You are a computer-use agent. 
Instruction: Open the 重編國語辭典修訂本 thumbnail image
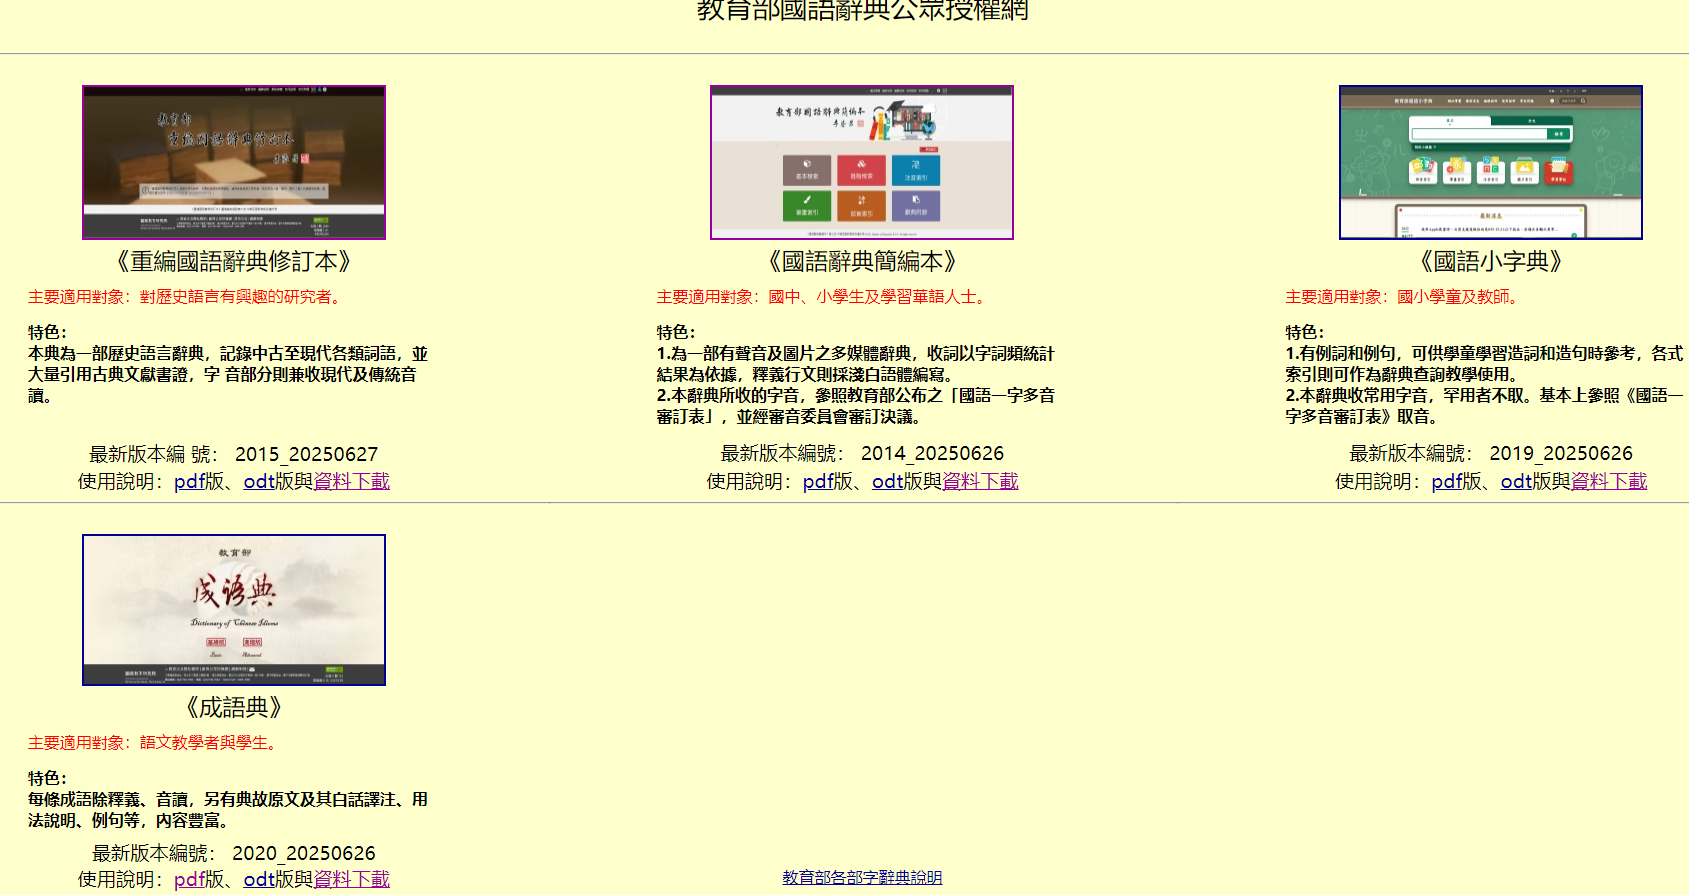pyautogui.click(x=234, y=162)
